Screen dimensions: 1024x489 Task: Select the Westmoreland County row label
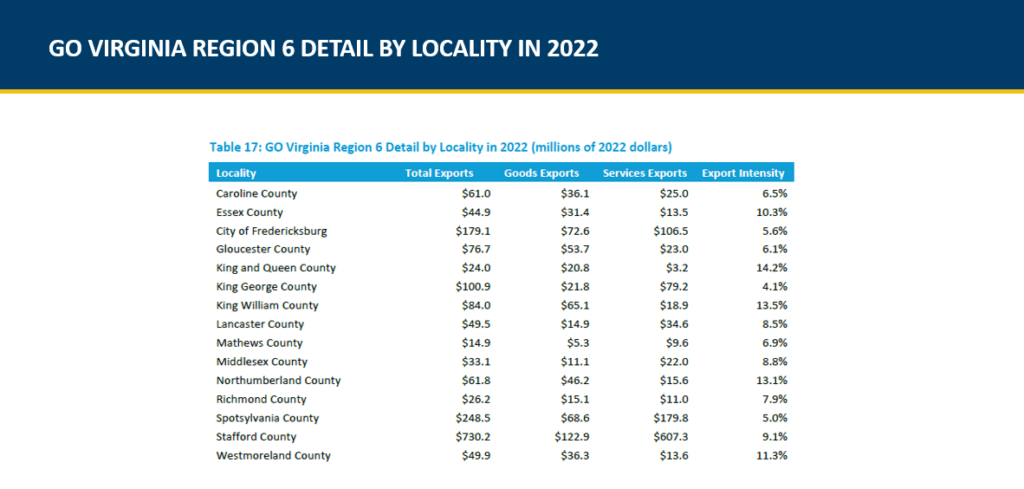click(x=273, y=456)
